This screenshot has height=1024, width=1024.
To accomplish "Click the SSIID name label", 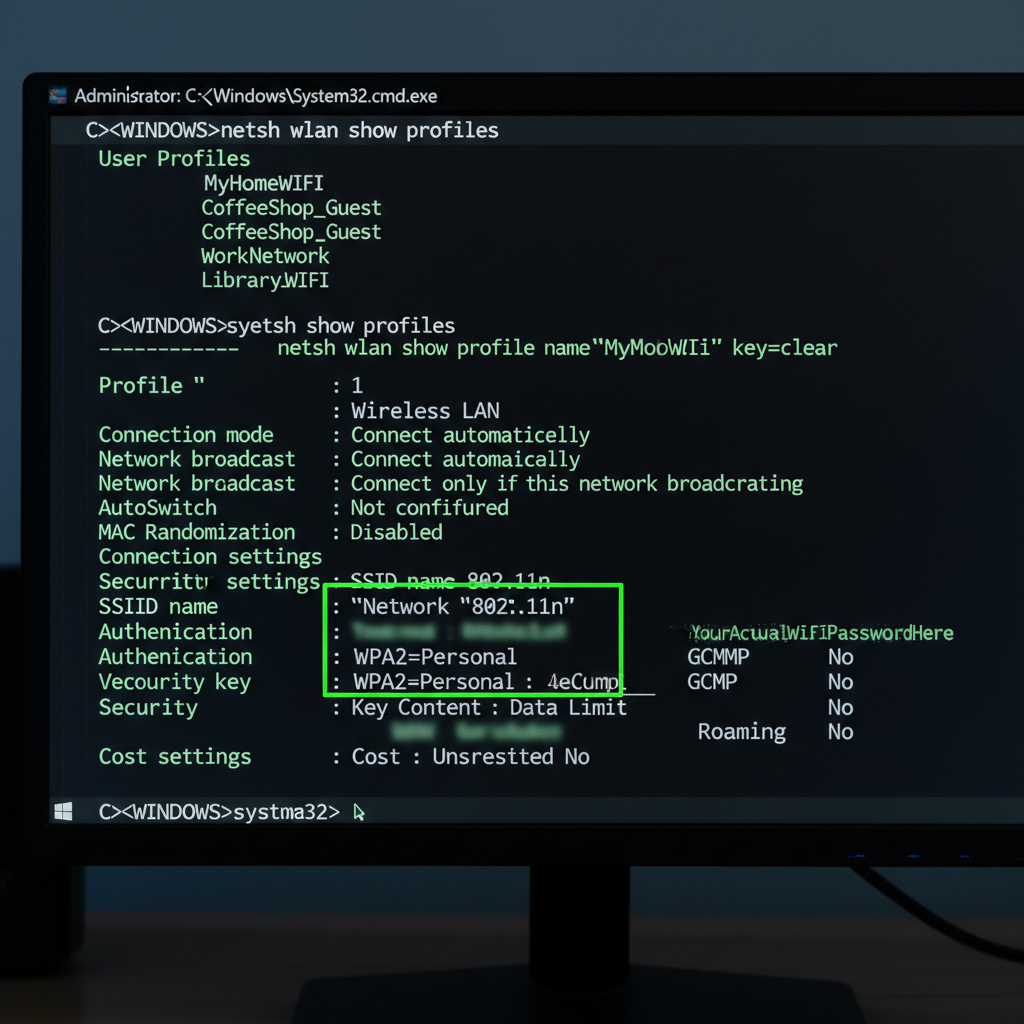I will pos(158,607).
